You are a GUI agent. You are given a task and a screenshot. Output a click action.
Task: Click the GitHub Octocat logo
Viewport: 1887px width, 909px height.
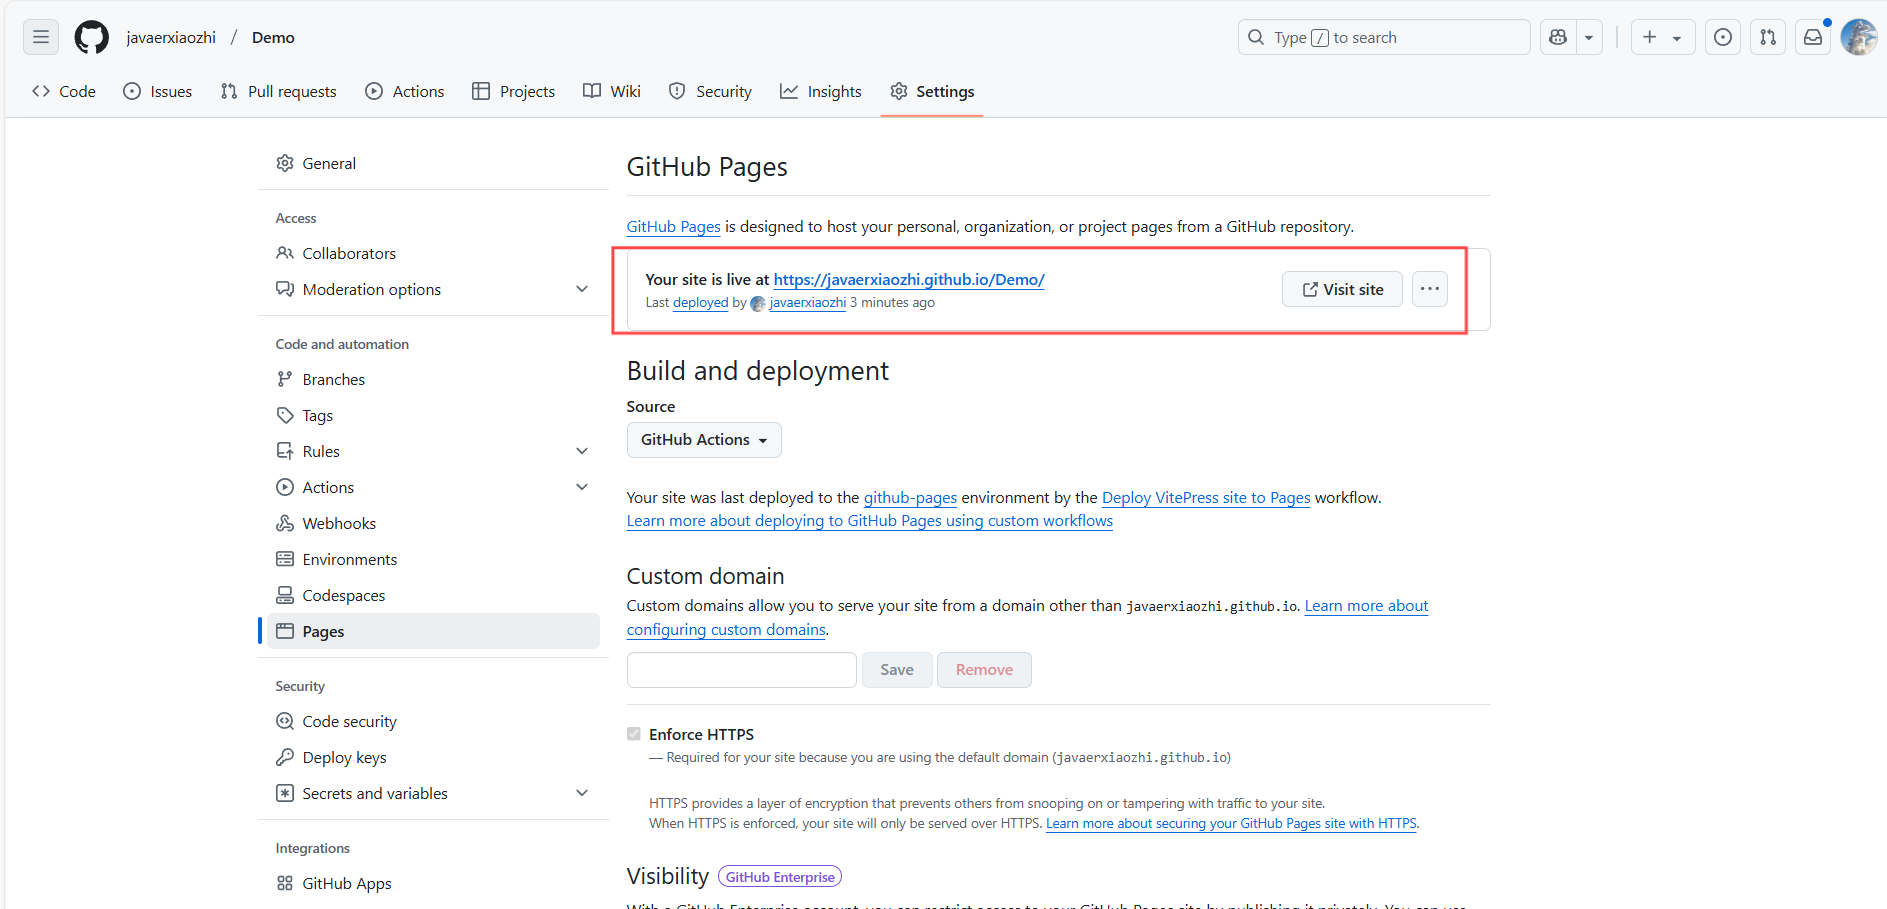[92, 37]
